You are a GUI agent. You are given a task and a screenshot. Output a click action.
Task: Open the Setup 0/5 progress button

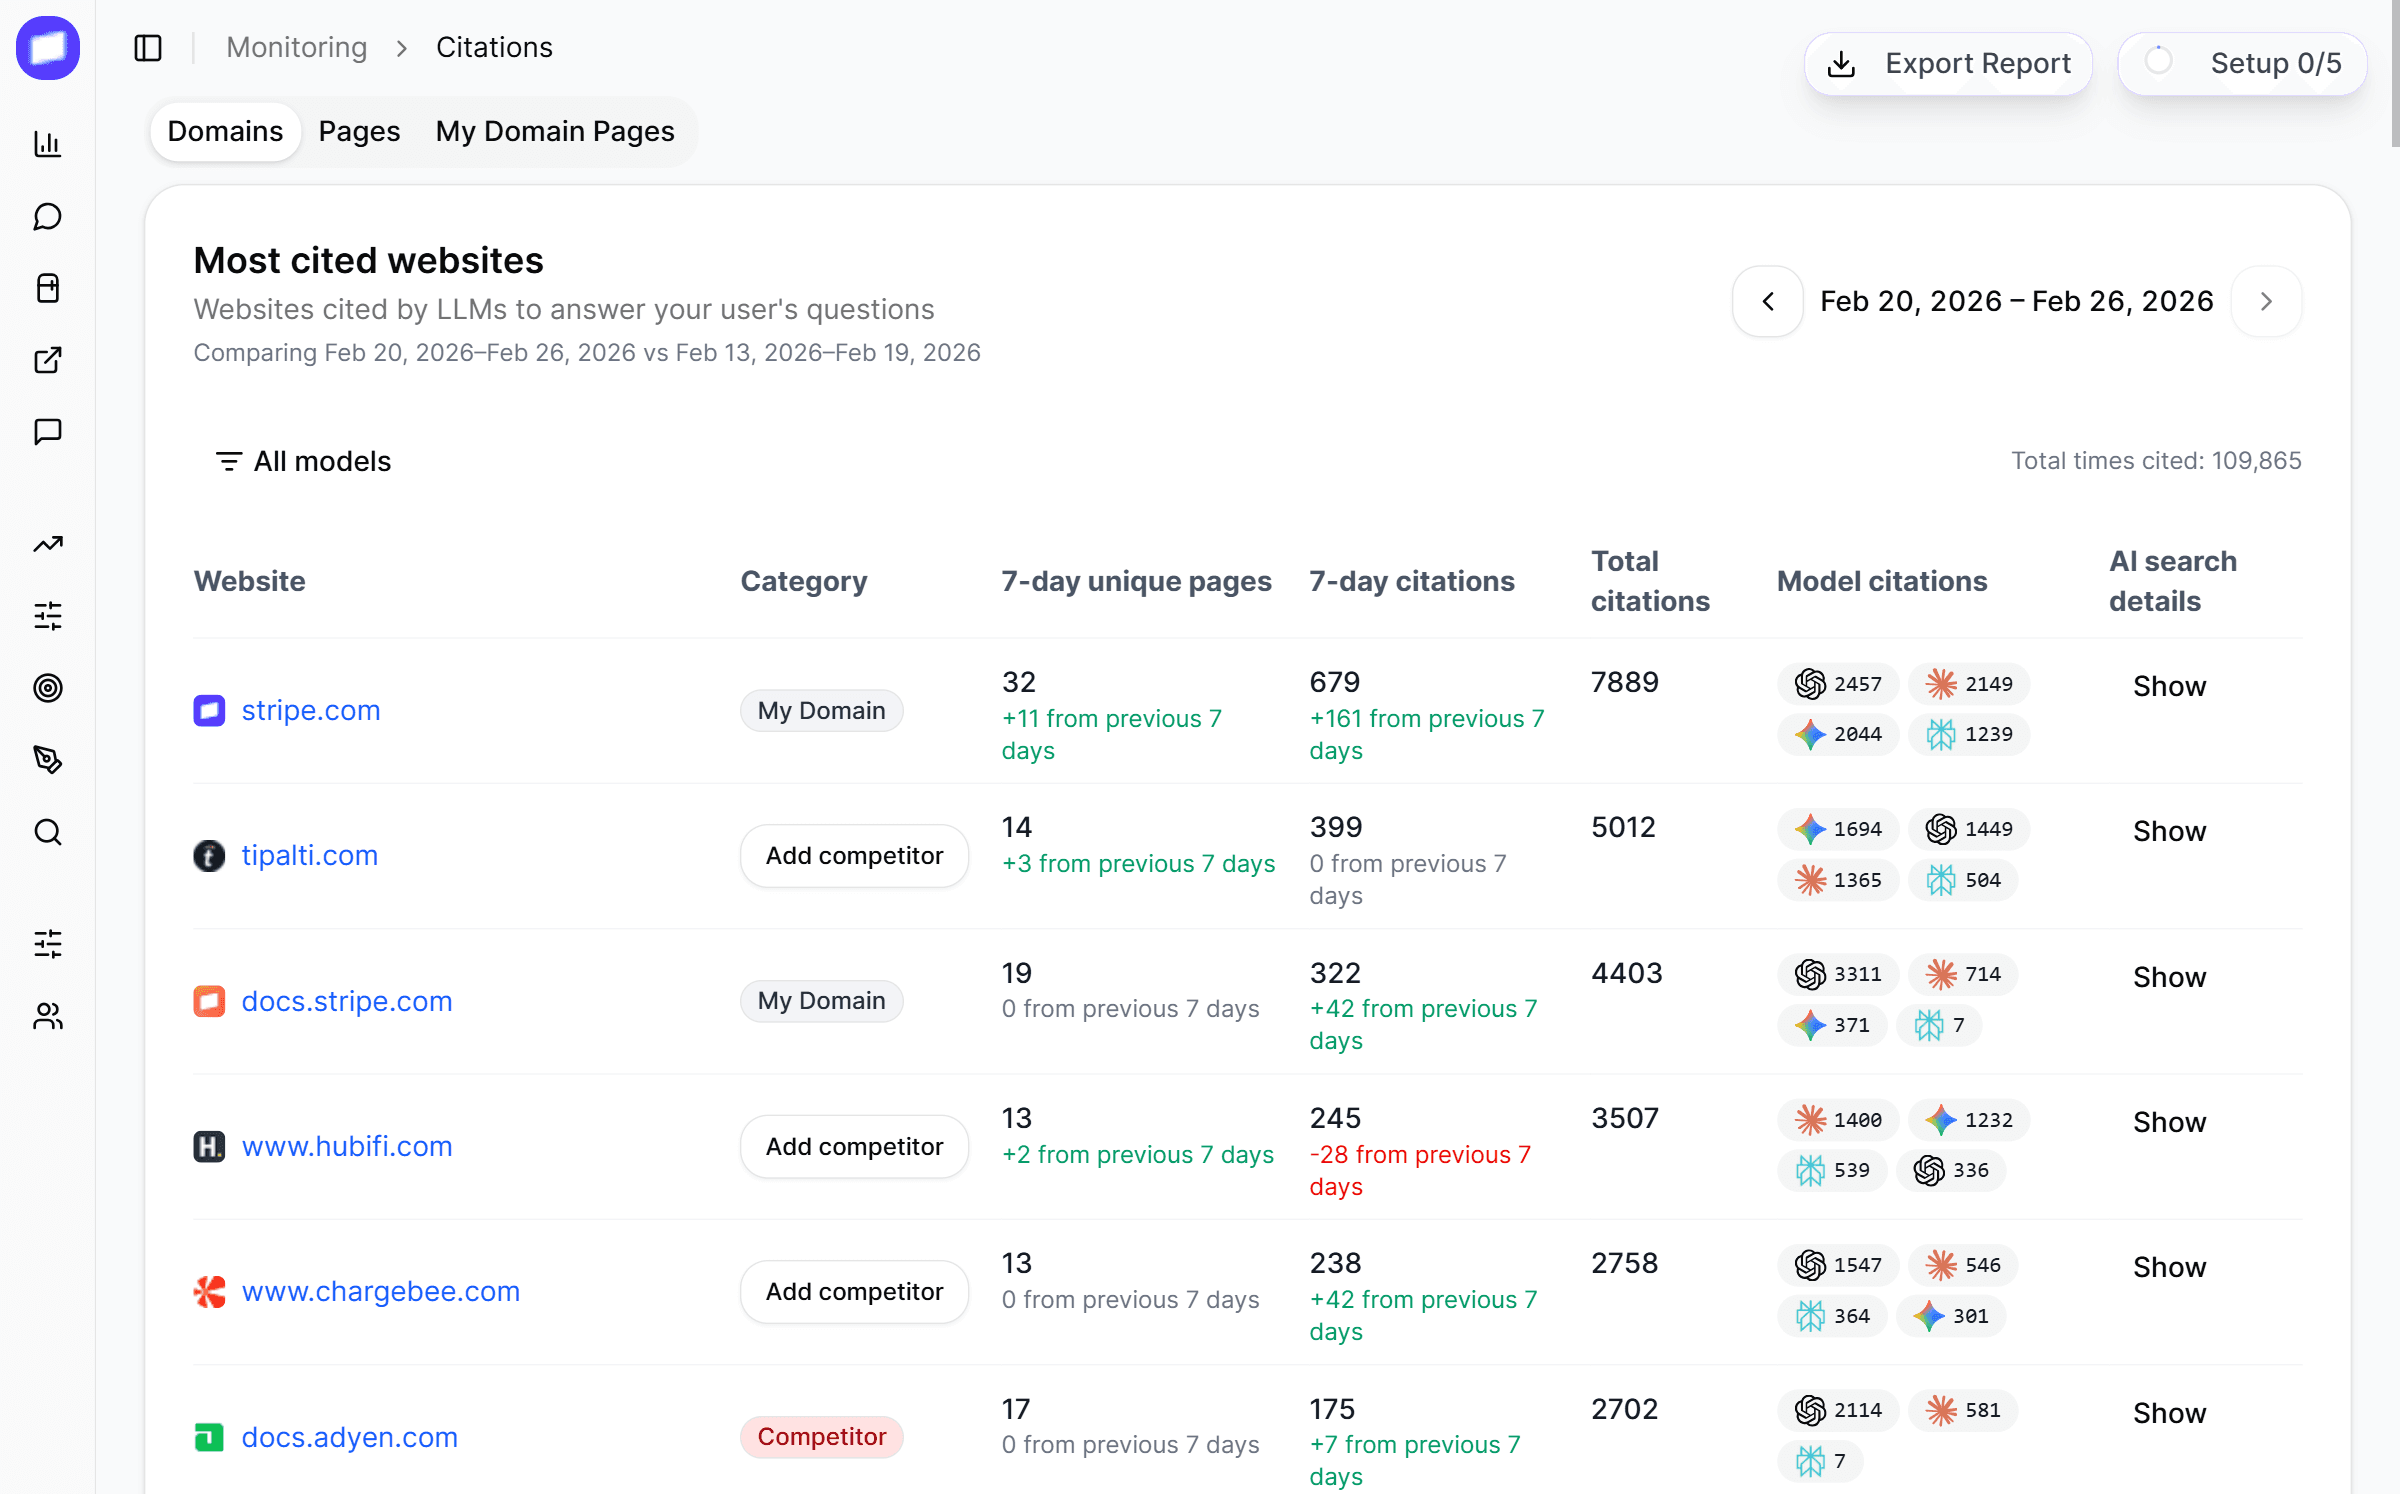point(2242,64)
